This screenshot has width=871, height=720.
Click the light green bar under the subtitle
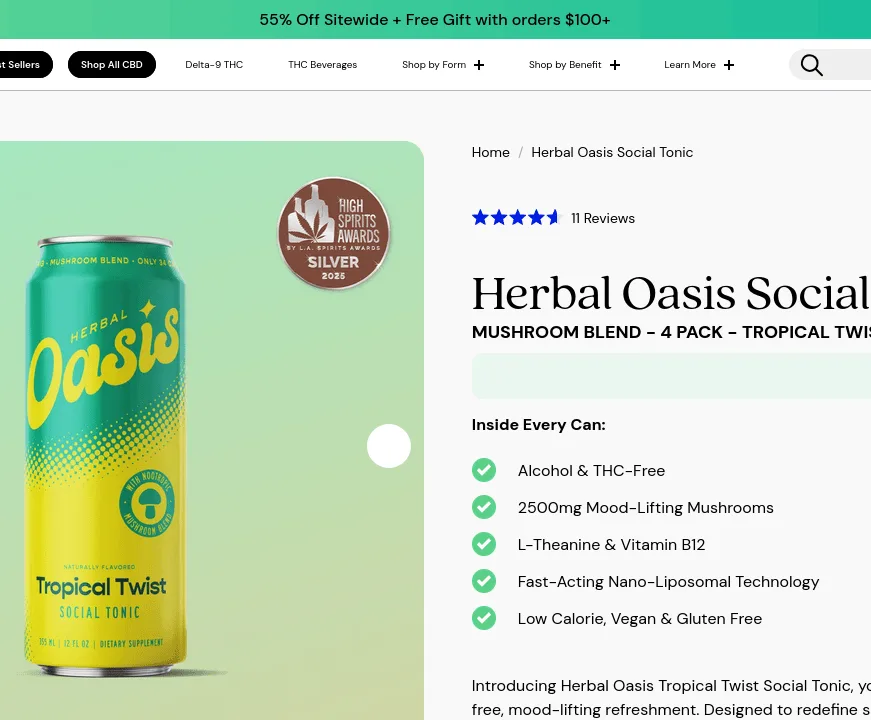(x=671, y=376)
